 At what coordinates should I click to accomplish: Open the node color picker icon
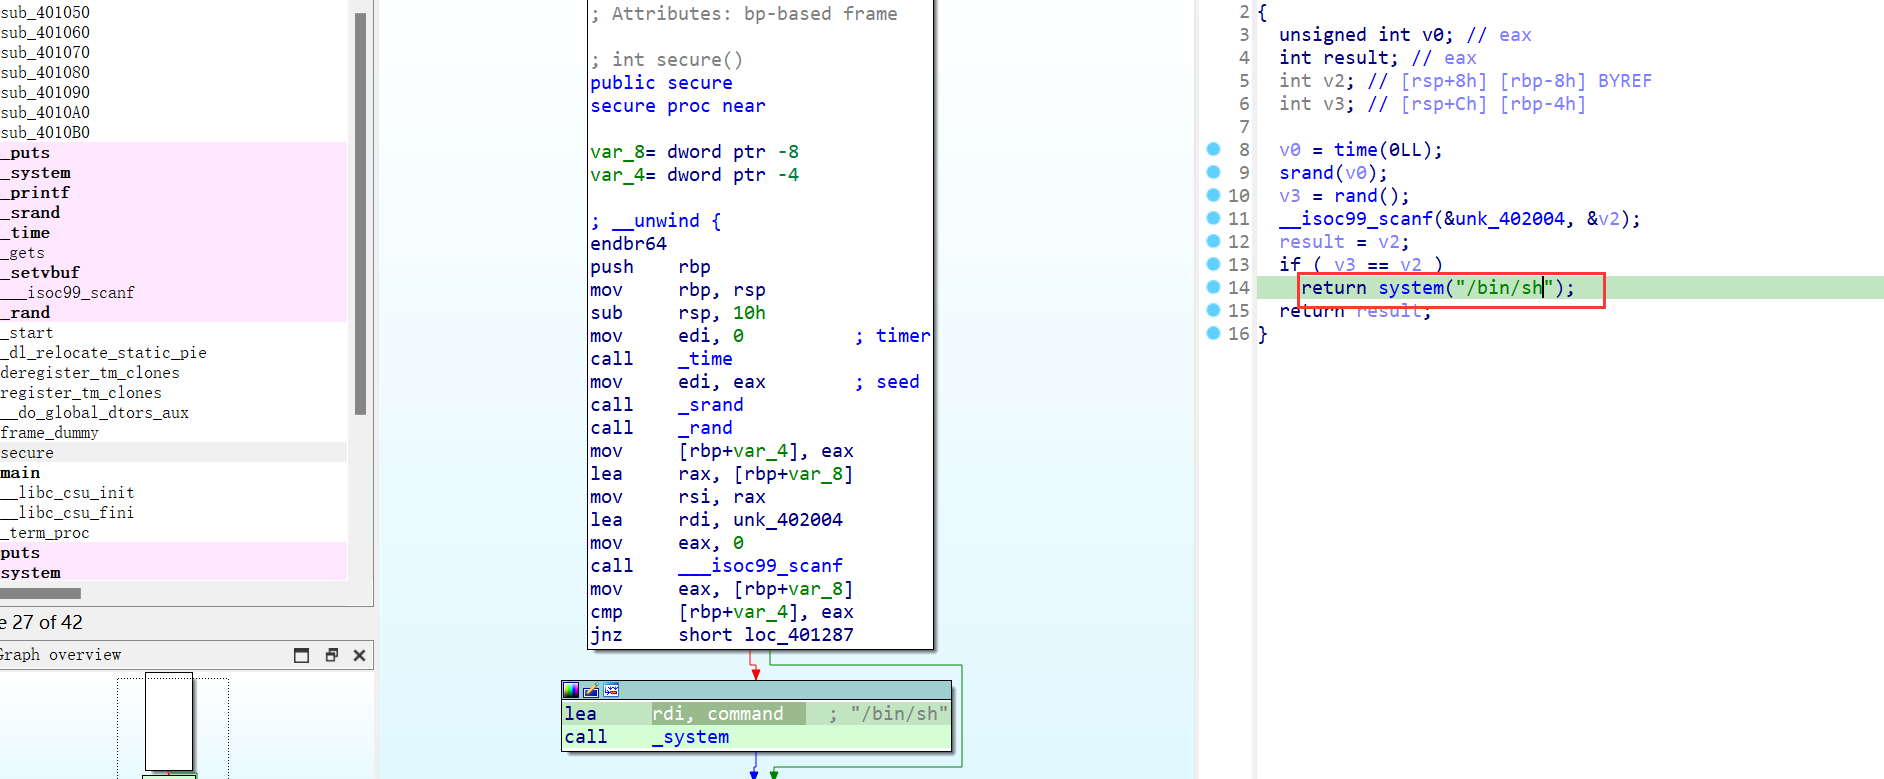click(x=571, y=690)
